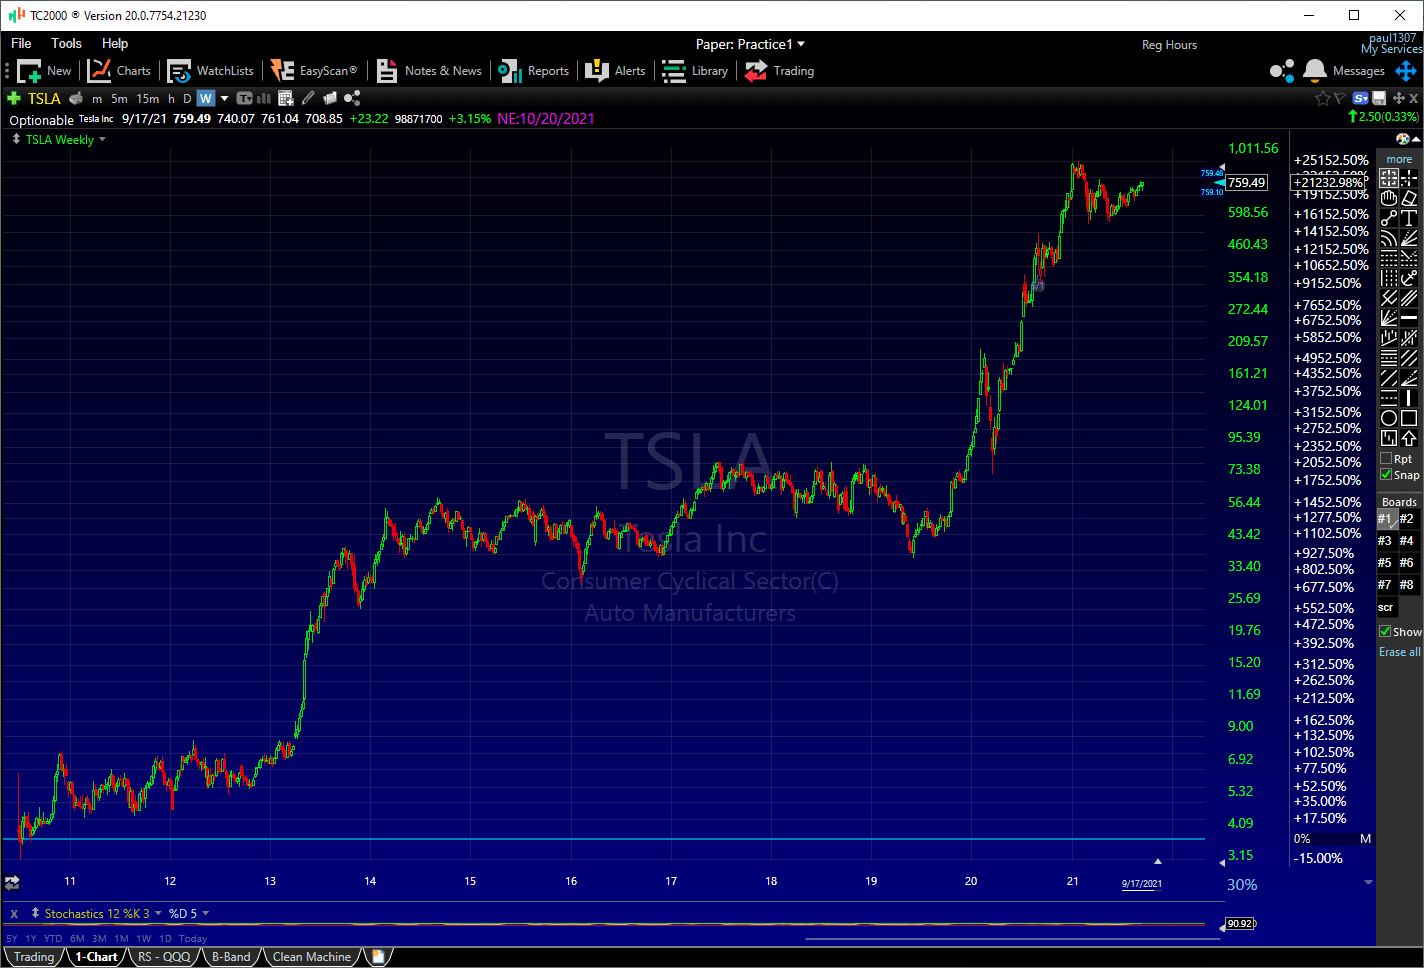The image size is (1424, 968).
Task: Expand the TSLA Weekly plot dropdown
Action: pos(102,140)
